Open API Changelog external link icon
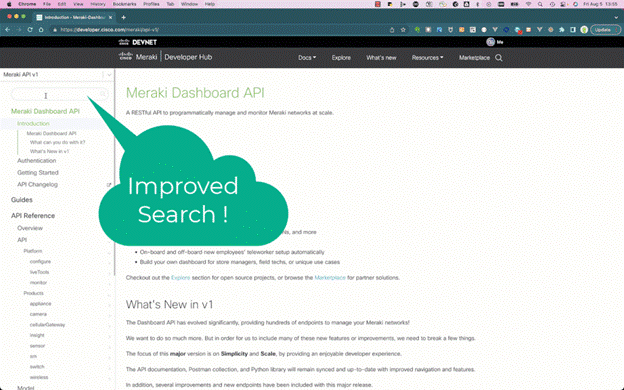Screen dimensions: 624x390 pyautogui.click(x=109, y=185)
